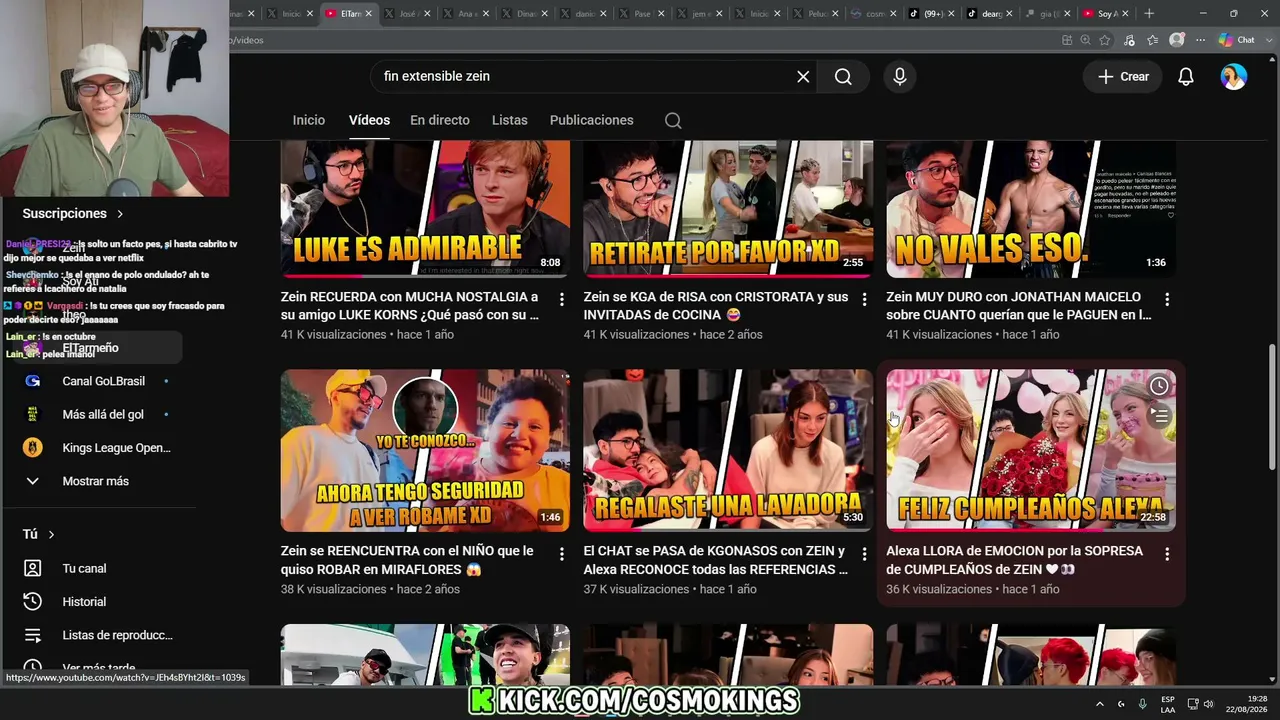This screenshot has width=1280, height=720.
Task: Add Alexa birthday video to the queue
Action: [1159, 415]
